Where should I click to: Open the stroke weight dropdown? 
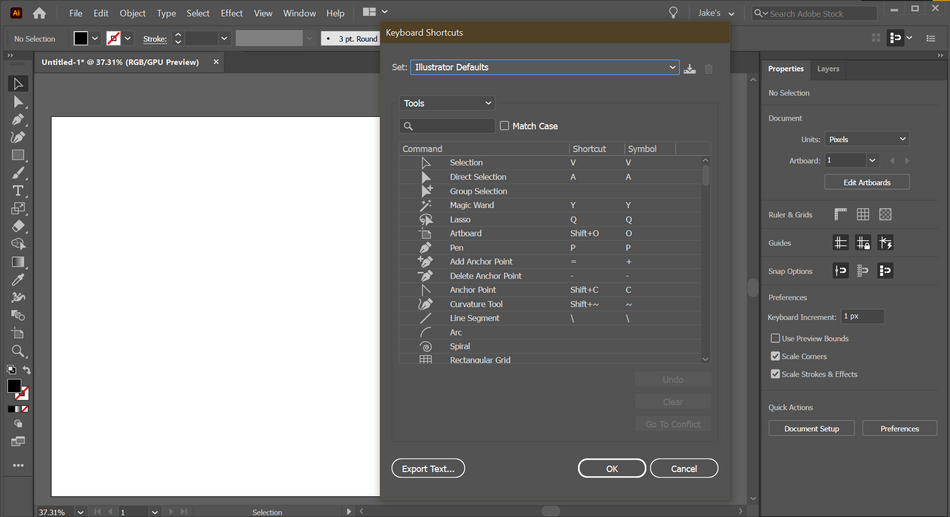tap(224, 38)
